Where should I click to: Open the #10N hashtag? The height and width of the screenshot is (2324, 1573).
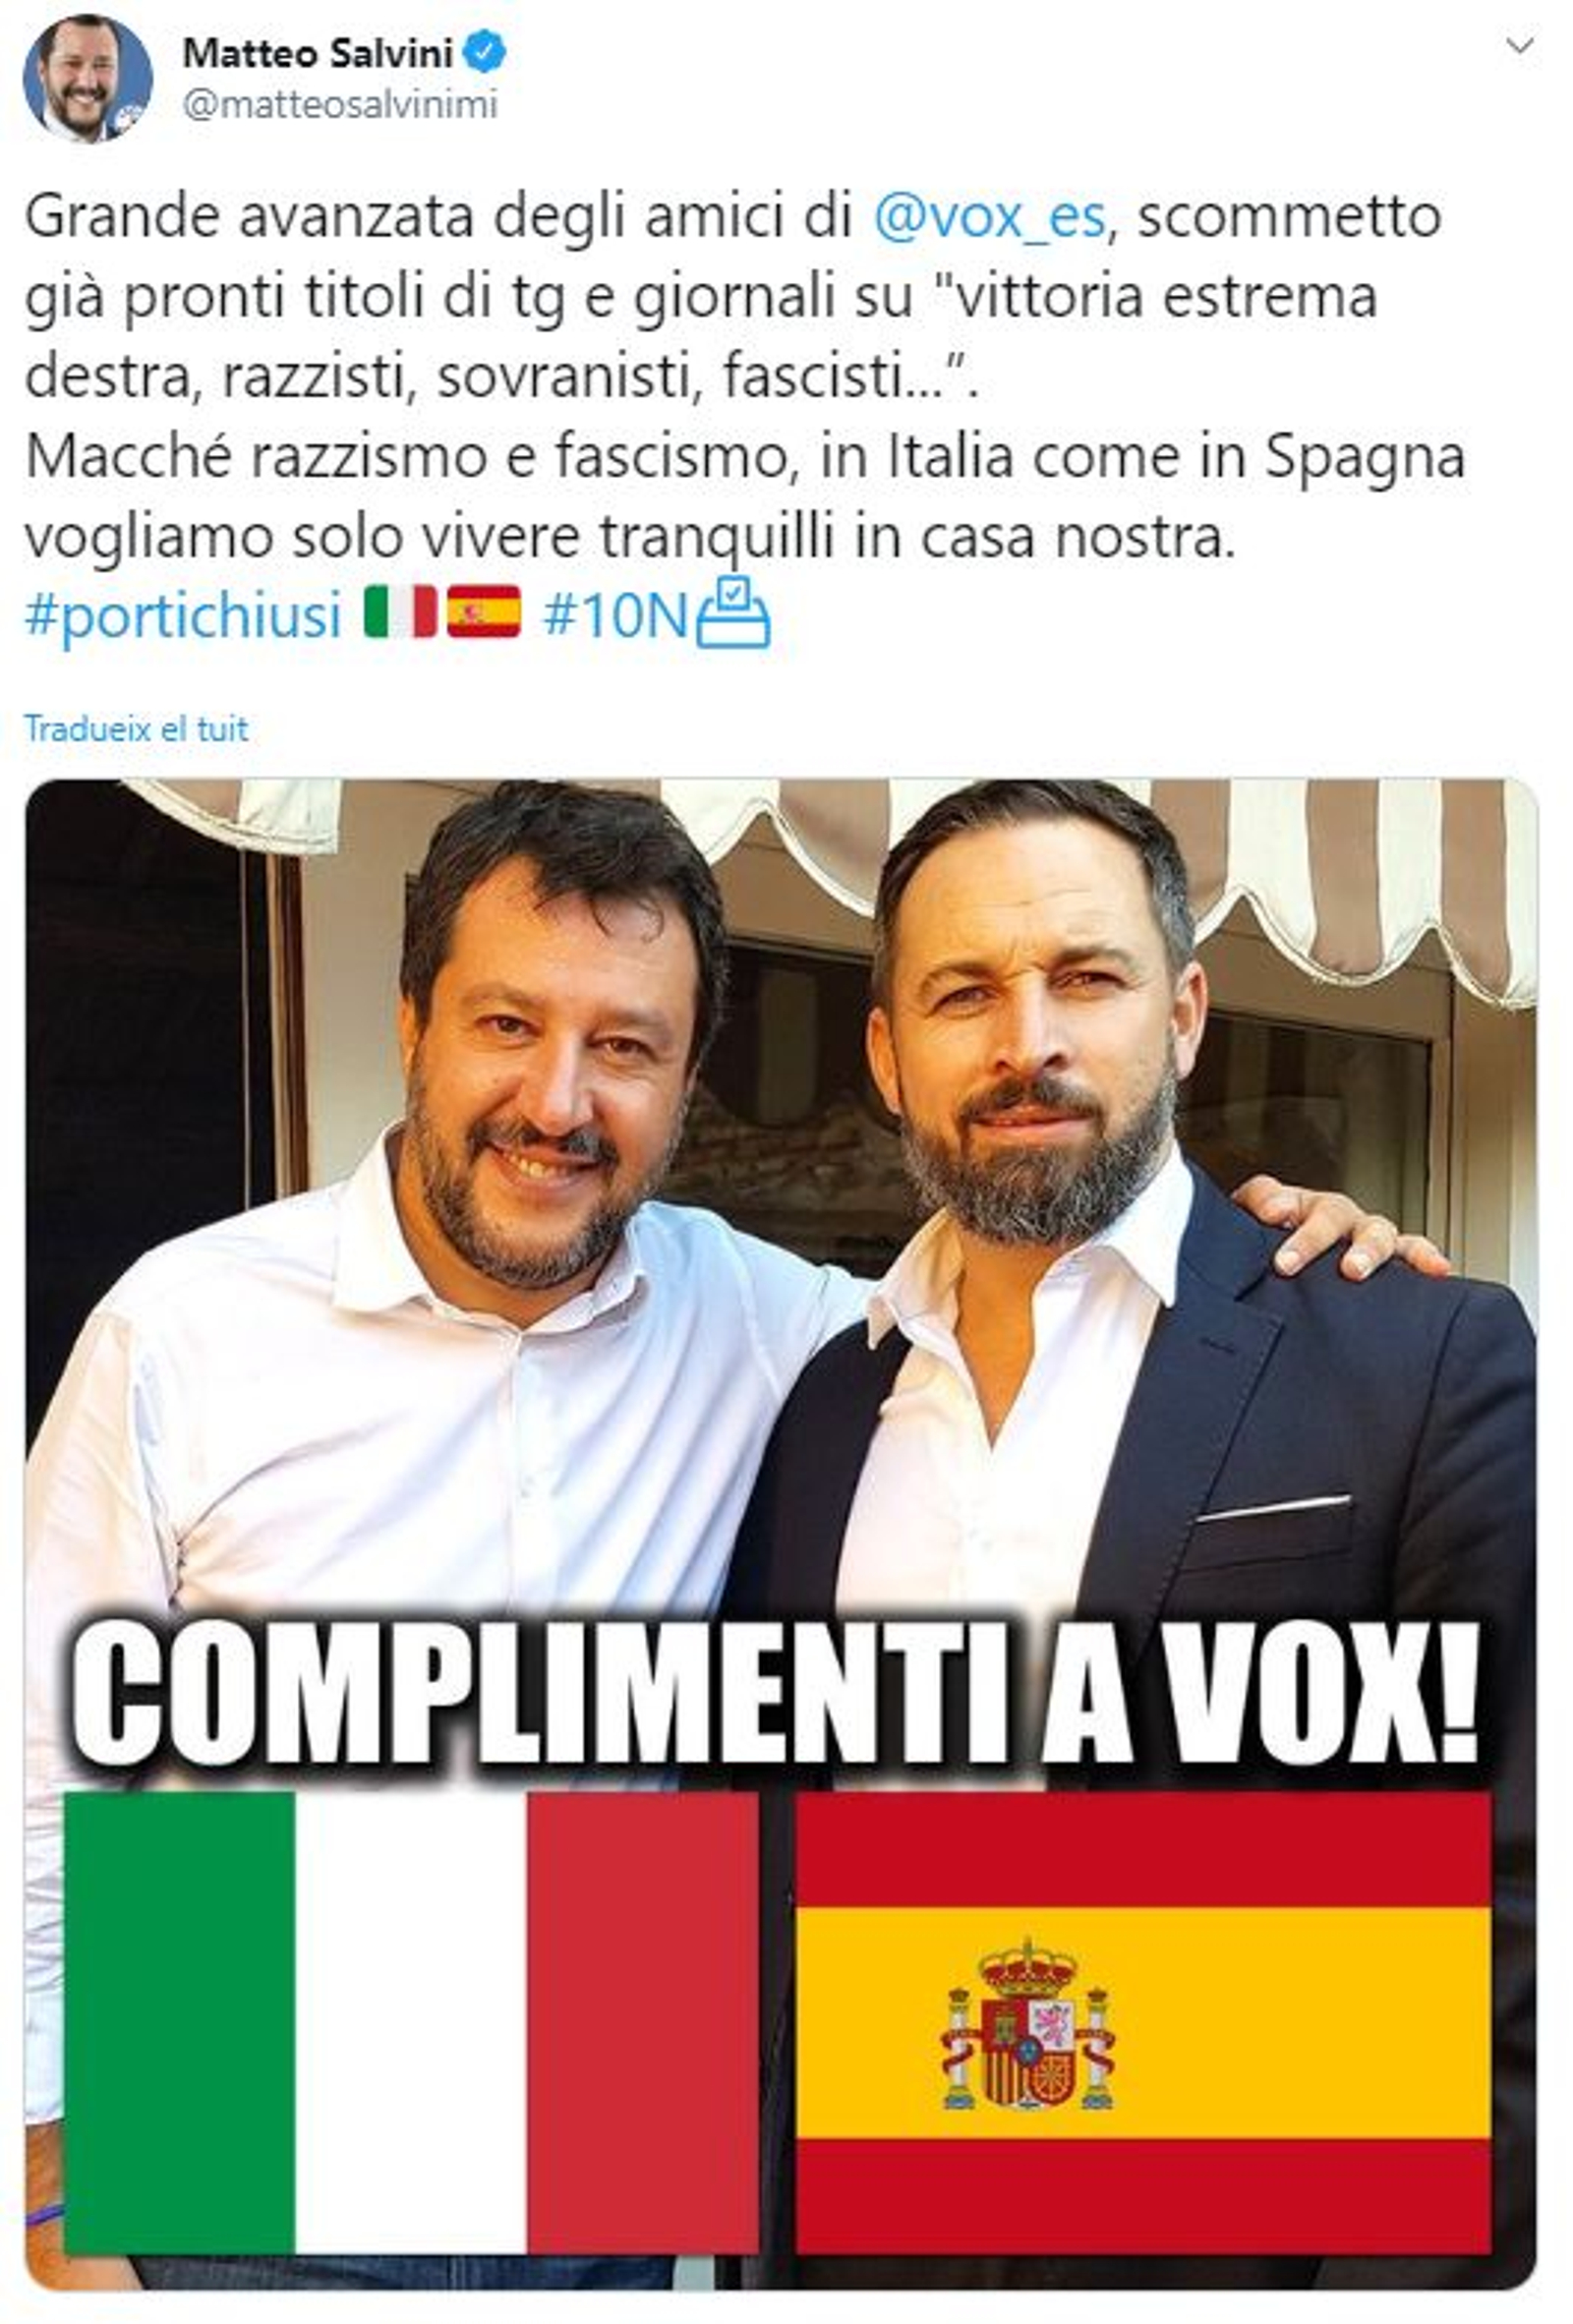(615, 614)
